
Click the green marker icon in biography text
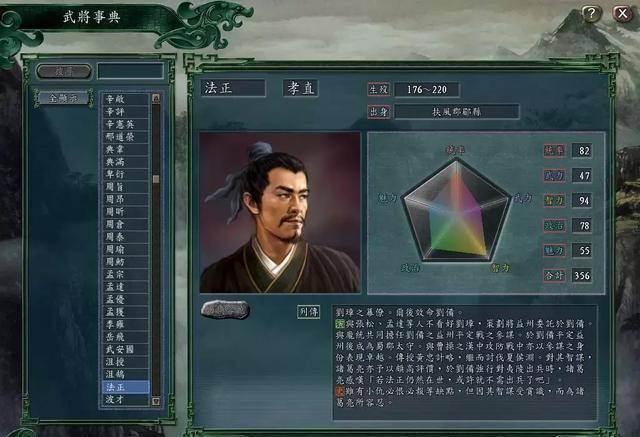click(x=340, y=324)
